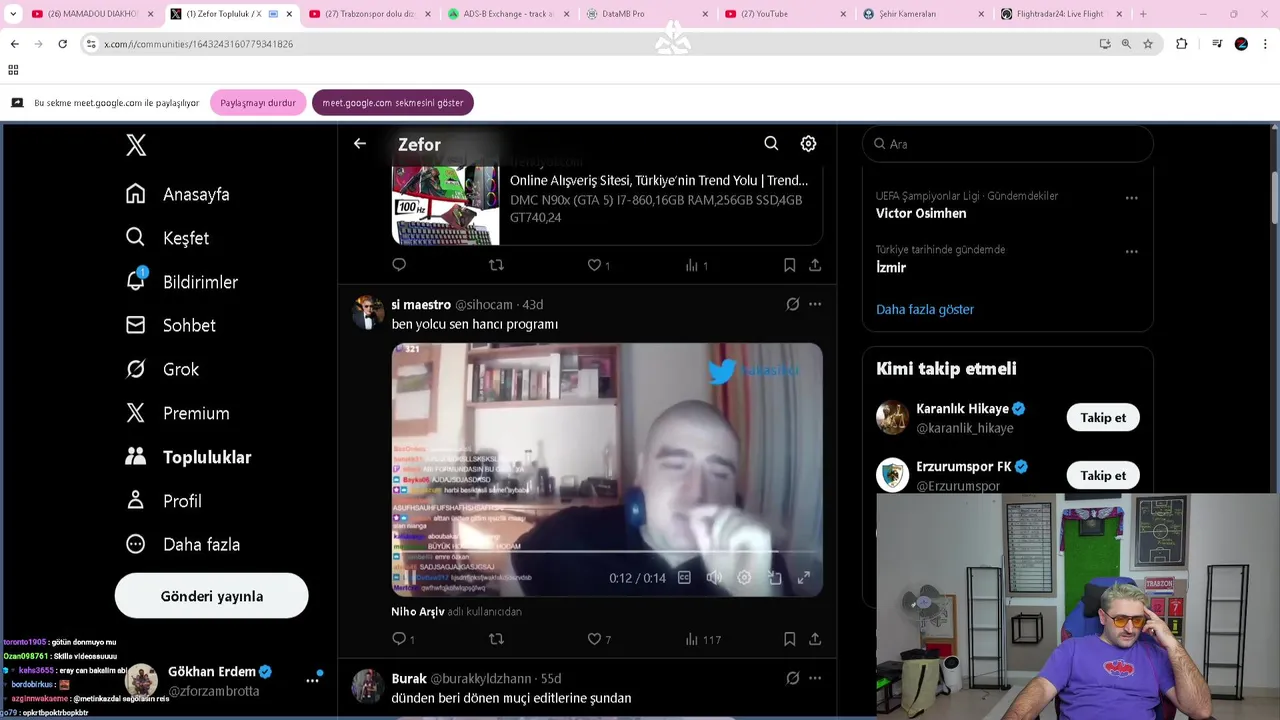Open si maestro profile avatar
This screenshot has height=720, width=1280.
pyautogui.click(x=368, y=313)
